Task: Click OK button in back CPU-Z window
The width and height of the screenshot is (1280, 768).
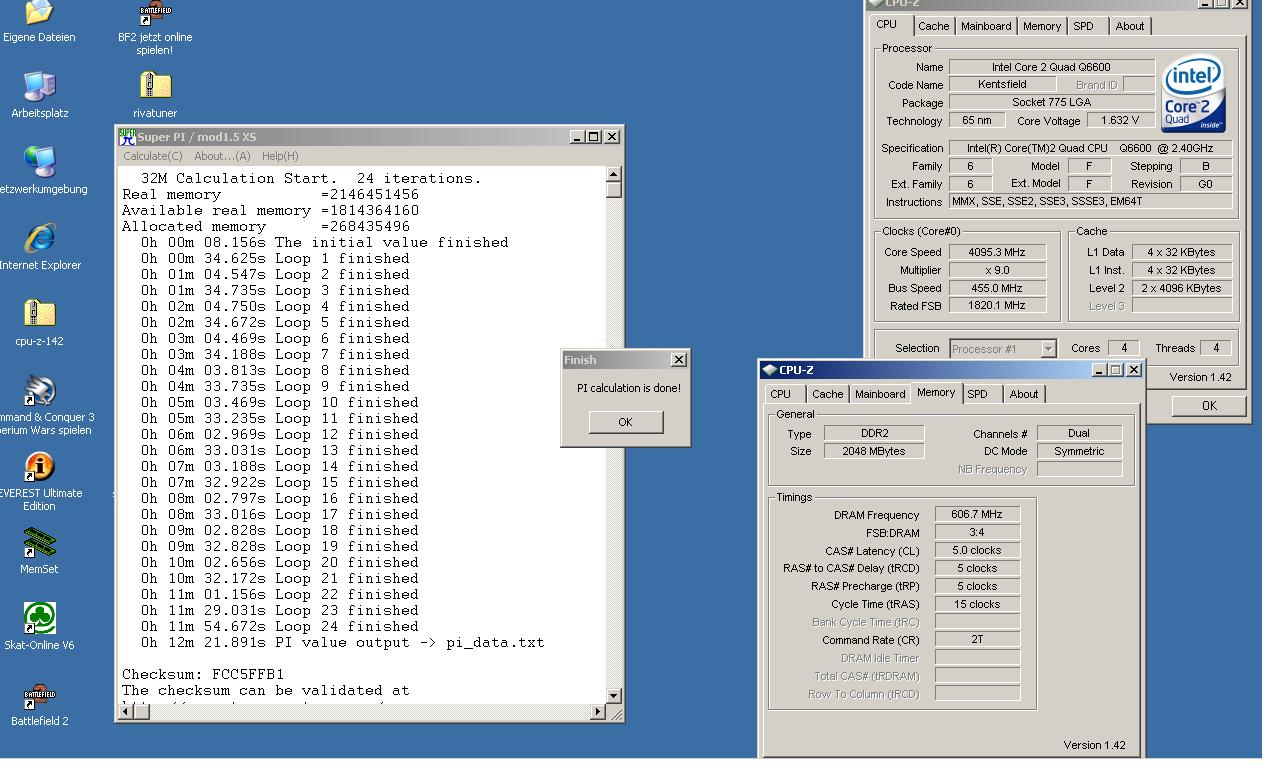Action: pos(1209,406)
